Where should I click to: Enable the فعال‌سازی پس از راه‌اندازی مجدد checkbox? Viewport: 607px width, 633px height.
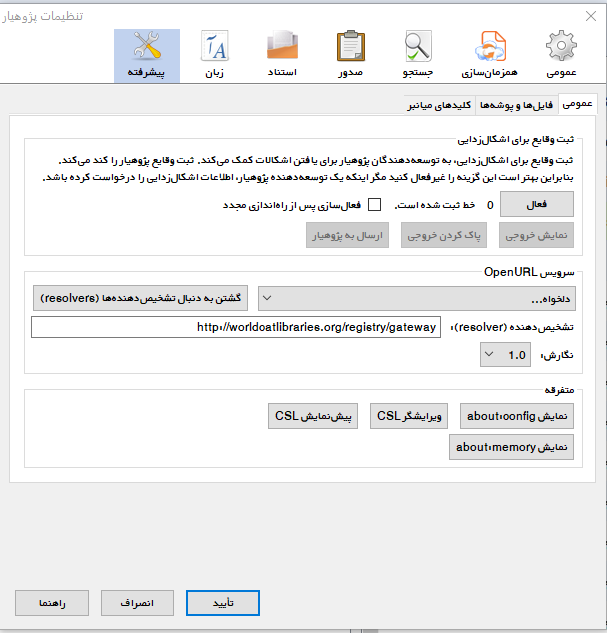tap(375, 205)
